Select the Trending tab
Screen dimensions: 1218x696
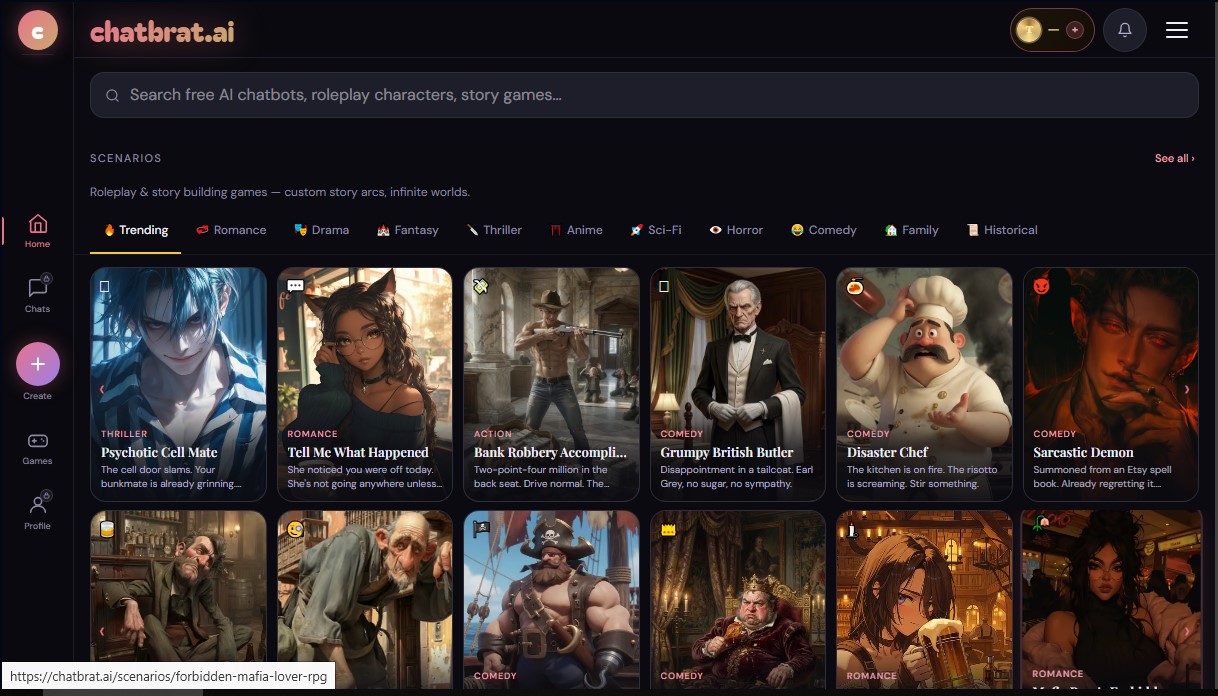click(135, 230)
